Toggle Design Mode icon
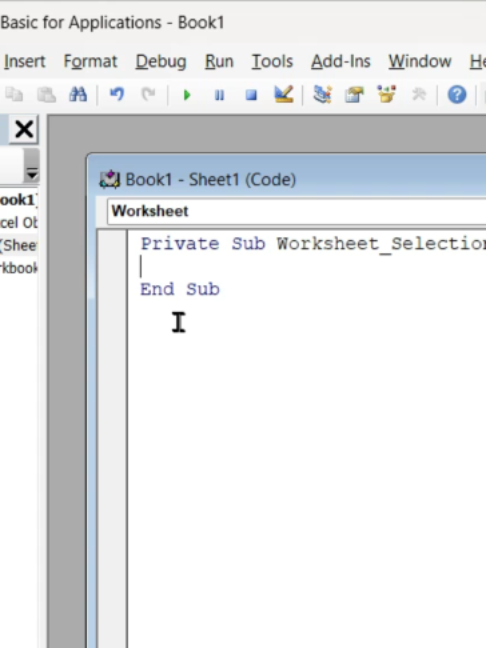The width and height of the screenshot is (486, 648). (284, 95)
